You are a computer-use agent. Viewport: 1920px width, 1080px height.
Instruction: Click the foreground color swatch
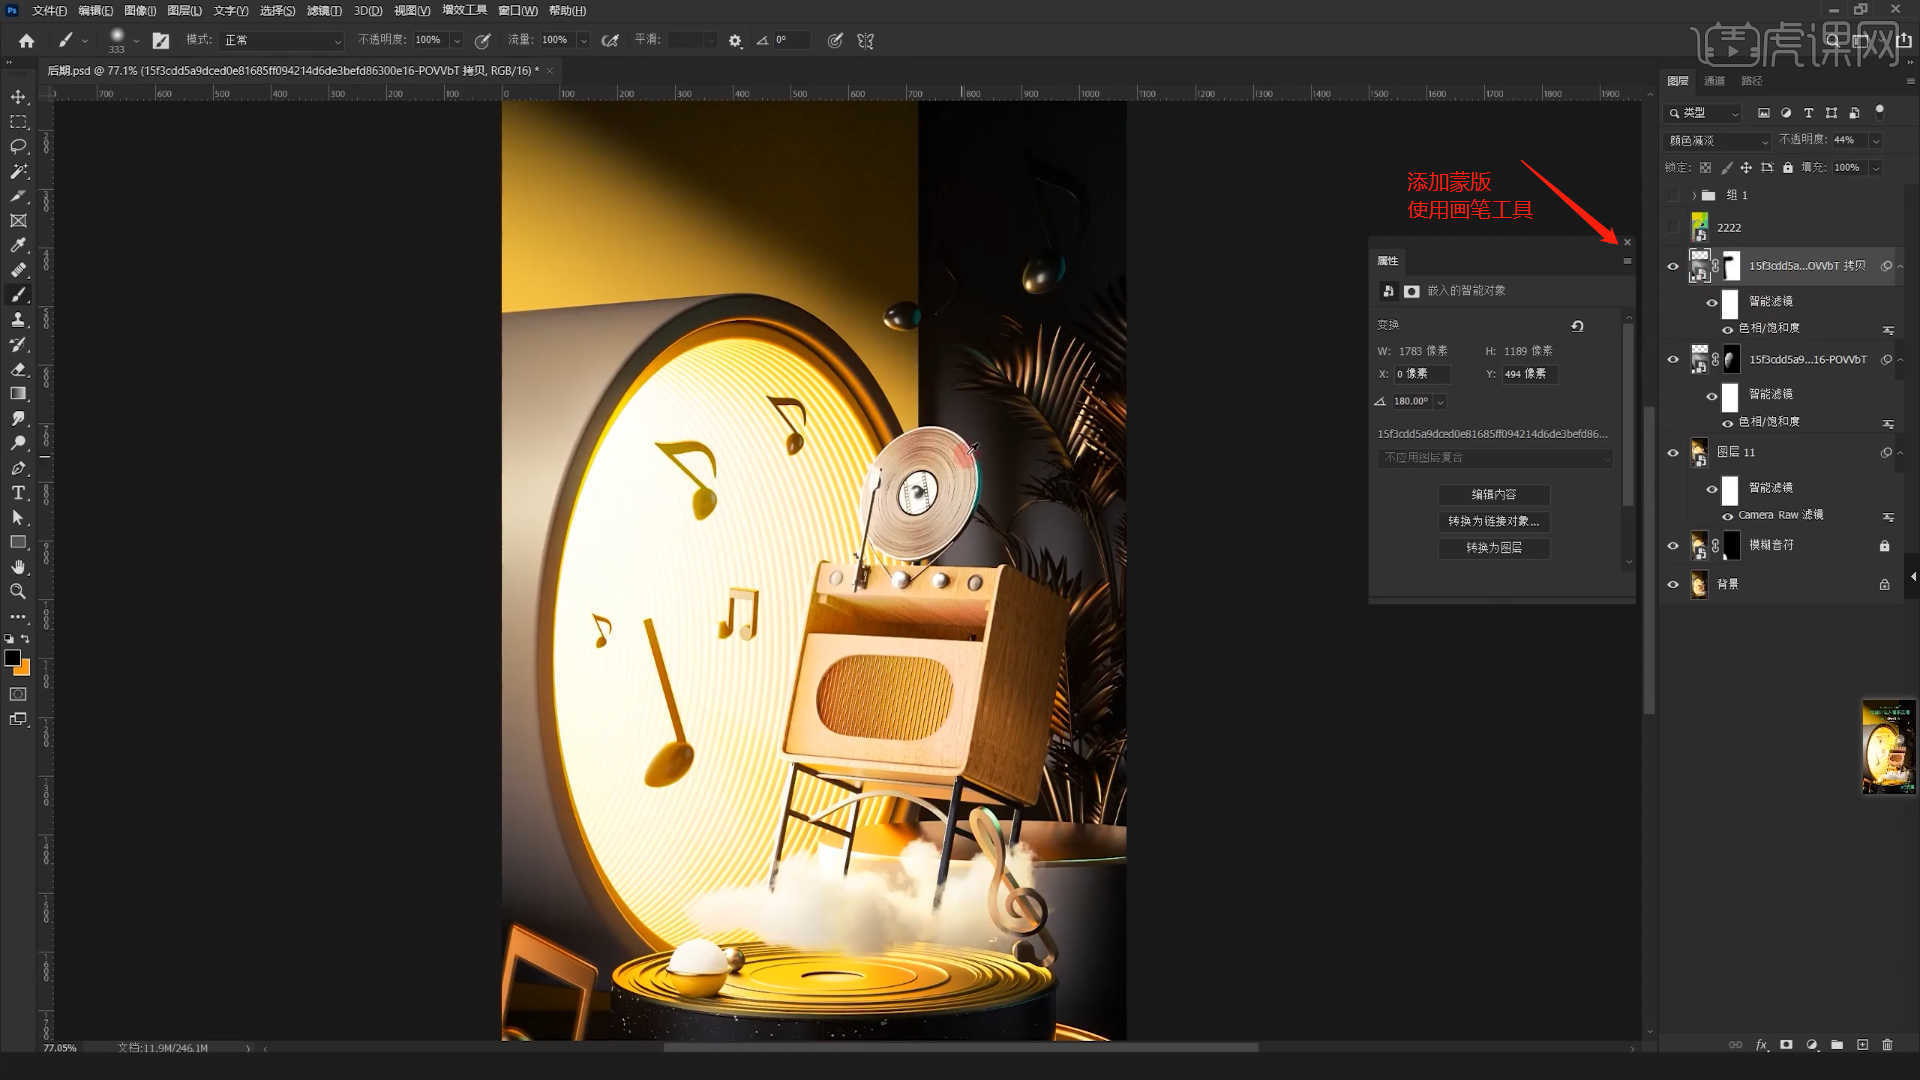(x=12, y=658)
